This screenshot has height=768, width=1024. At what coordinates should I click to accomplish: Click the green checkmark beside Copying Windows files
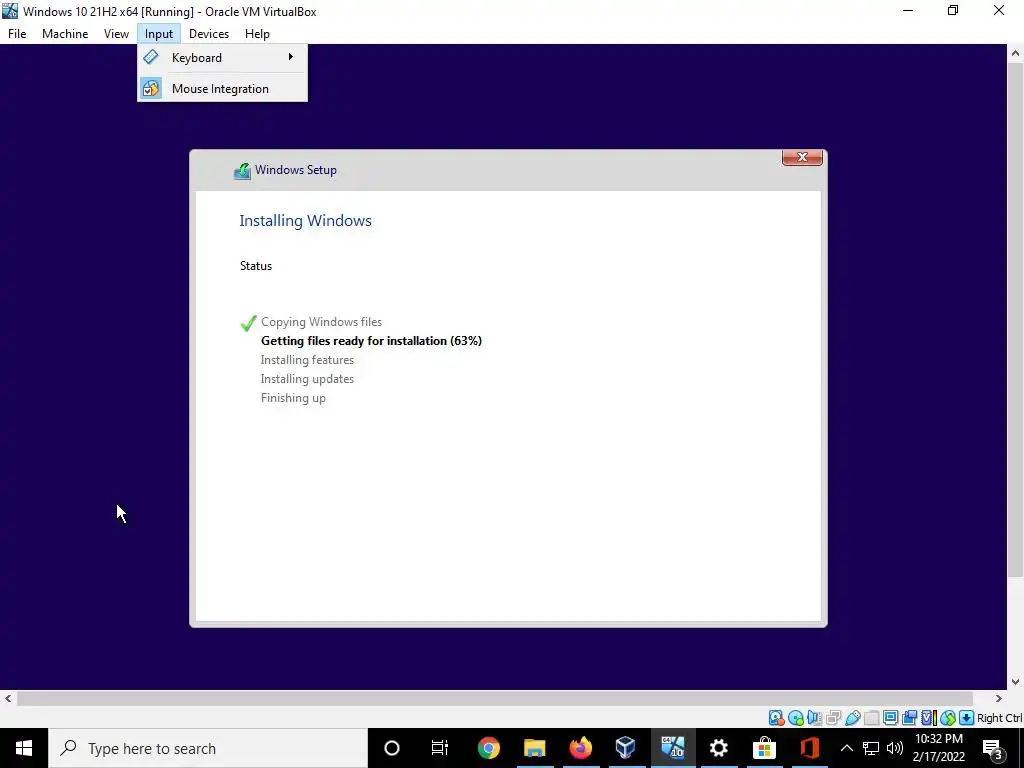(x=248, y=323)
